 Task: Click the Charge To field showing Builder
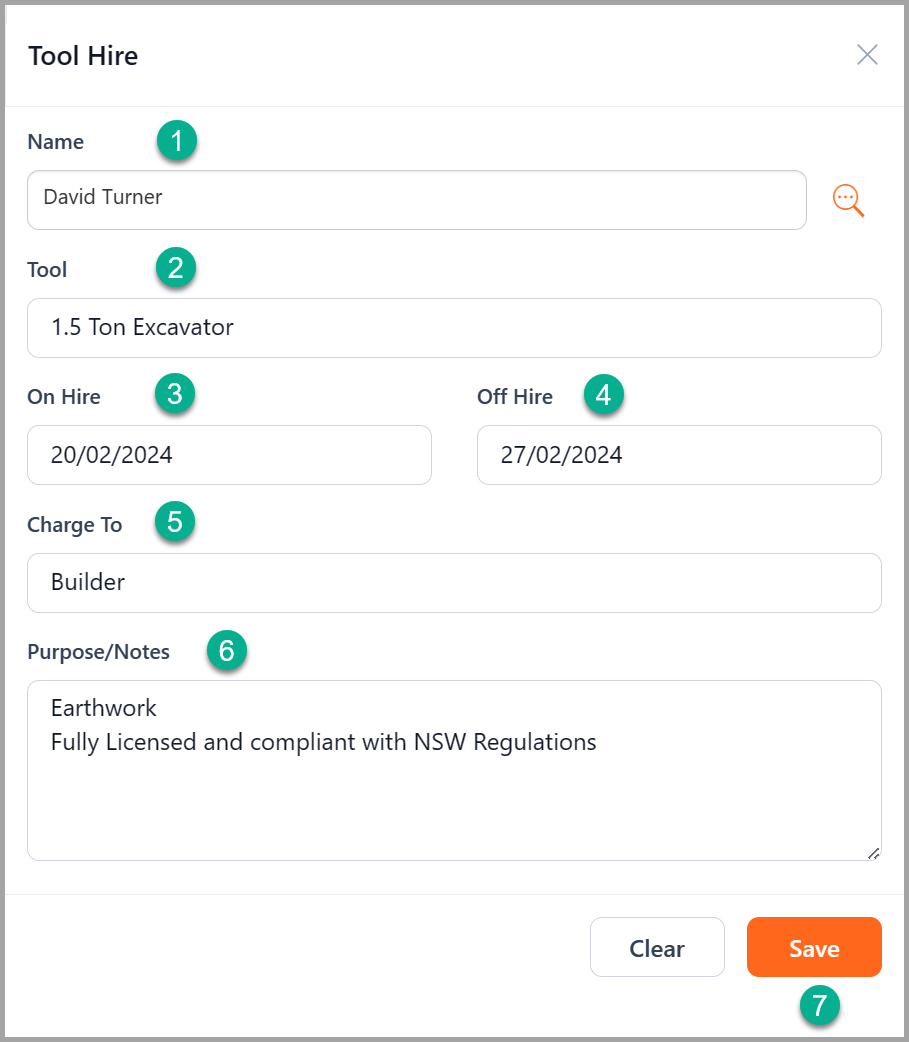(454, 582)
